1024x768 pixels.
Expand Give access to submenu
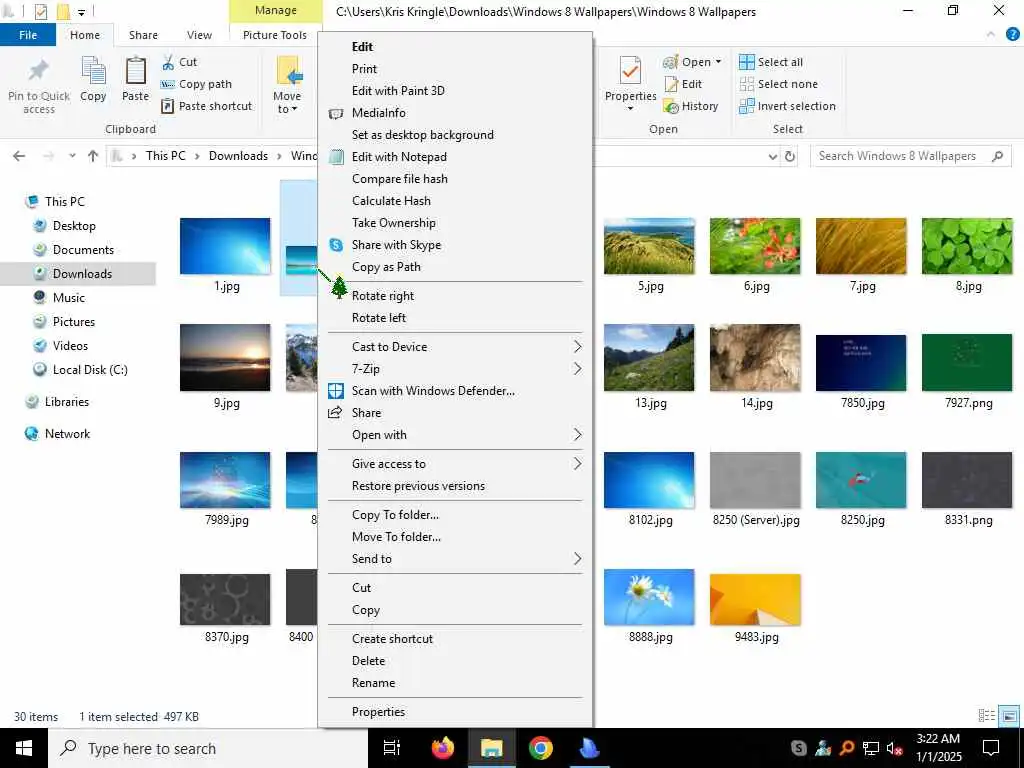455,464
